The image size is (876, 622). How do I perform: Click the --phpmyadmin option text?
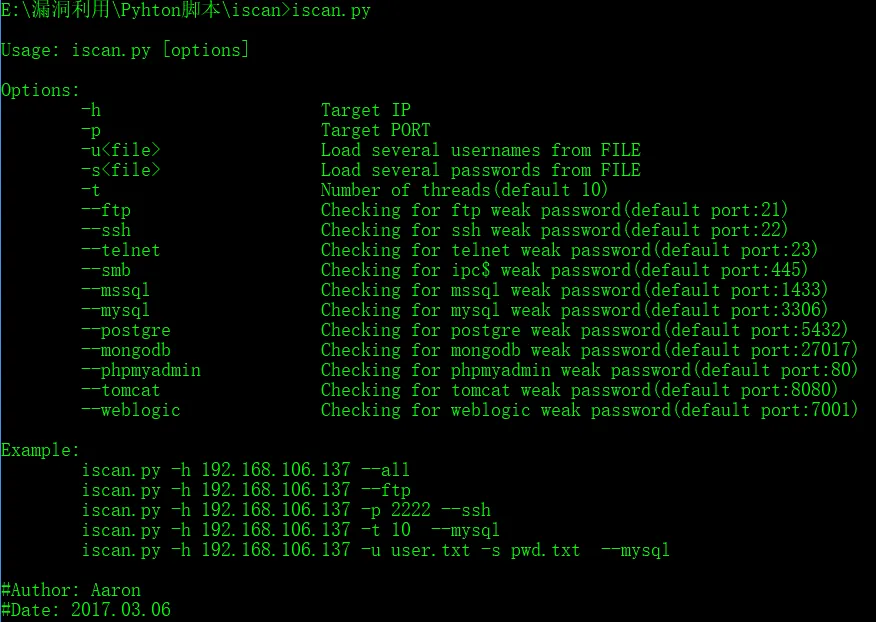141,370
